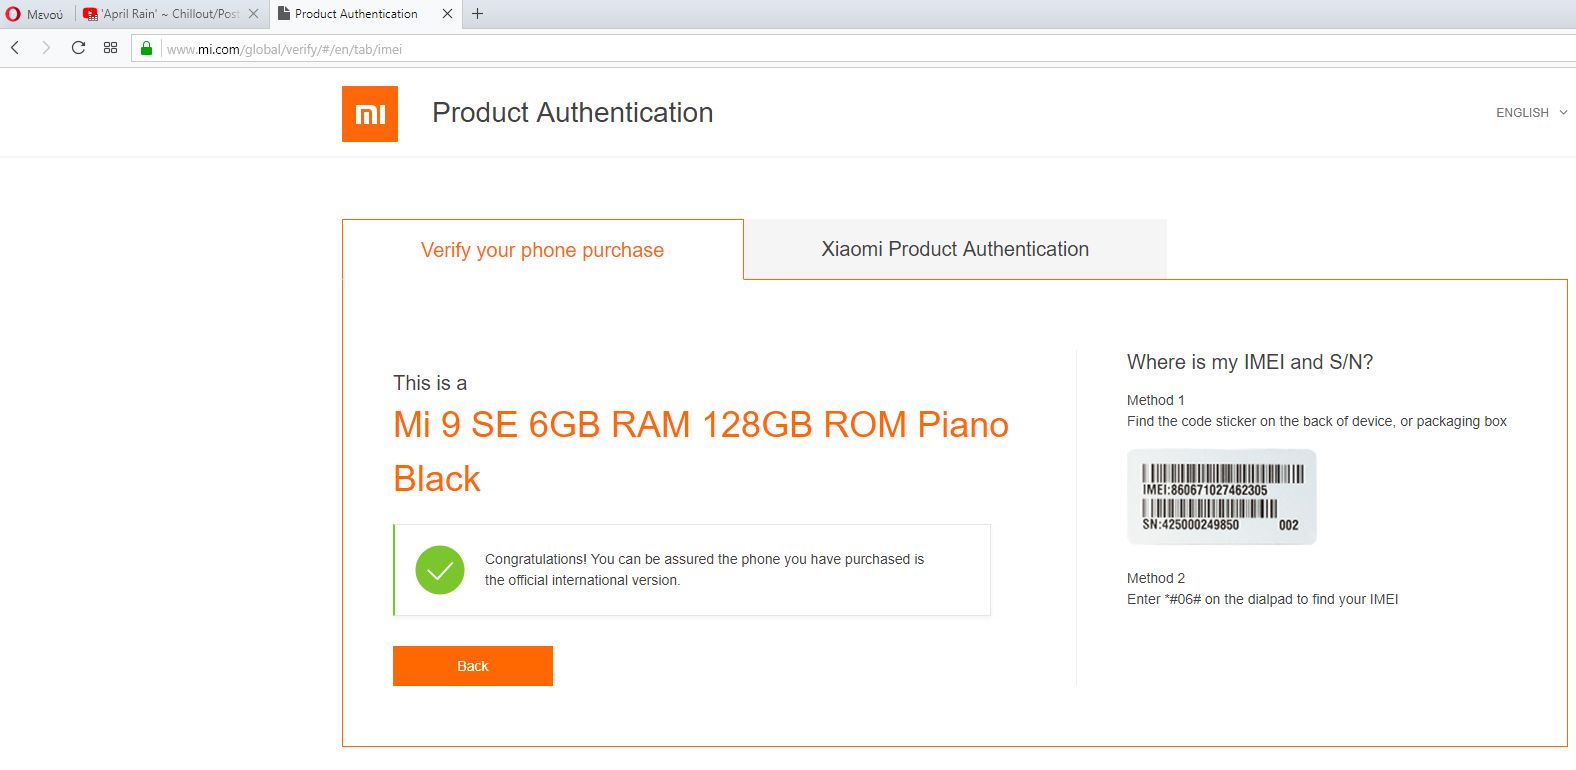Open a new browser tab
This screenshot has width=1576, height=770.
point(478,14)
